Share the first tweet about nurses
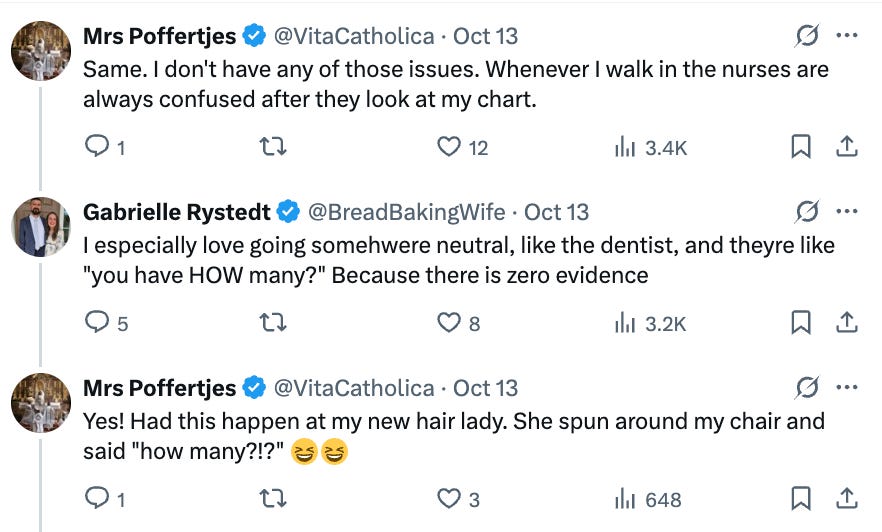The height and width of the screenshot is (532, 882). 846,148
